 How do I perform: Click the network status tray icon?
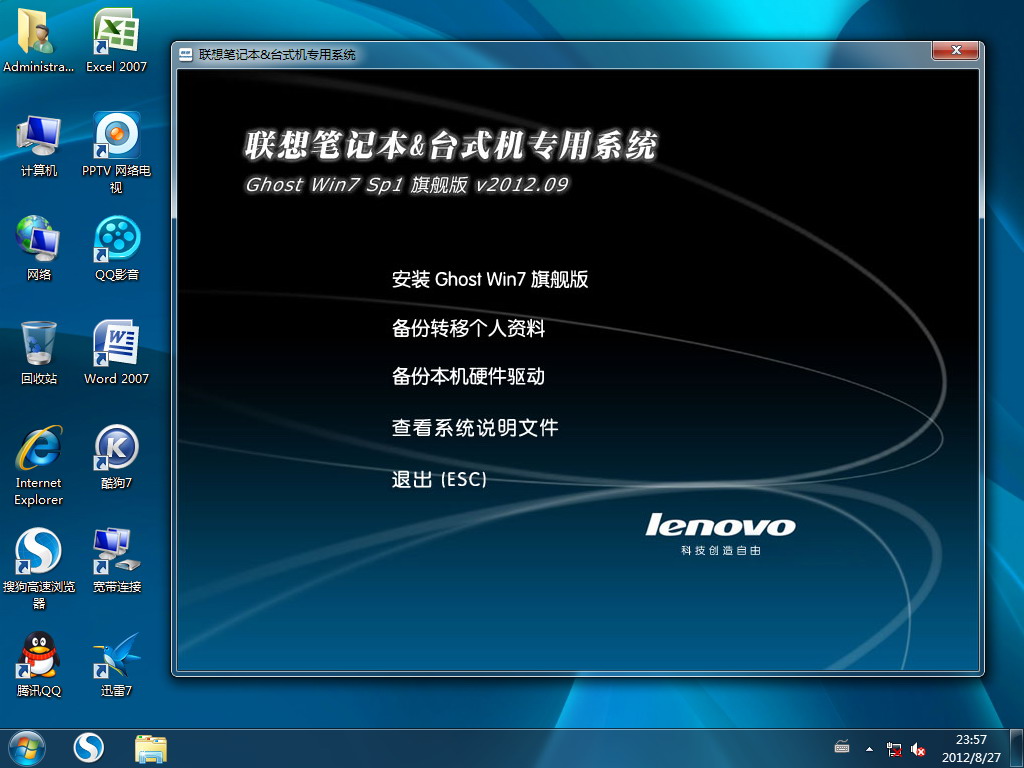click(894, 749)
